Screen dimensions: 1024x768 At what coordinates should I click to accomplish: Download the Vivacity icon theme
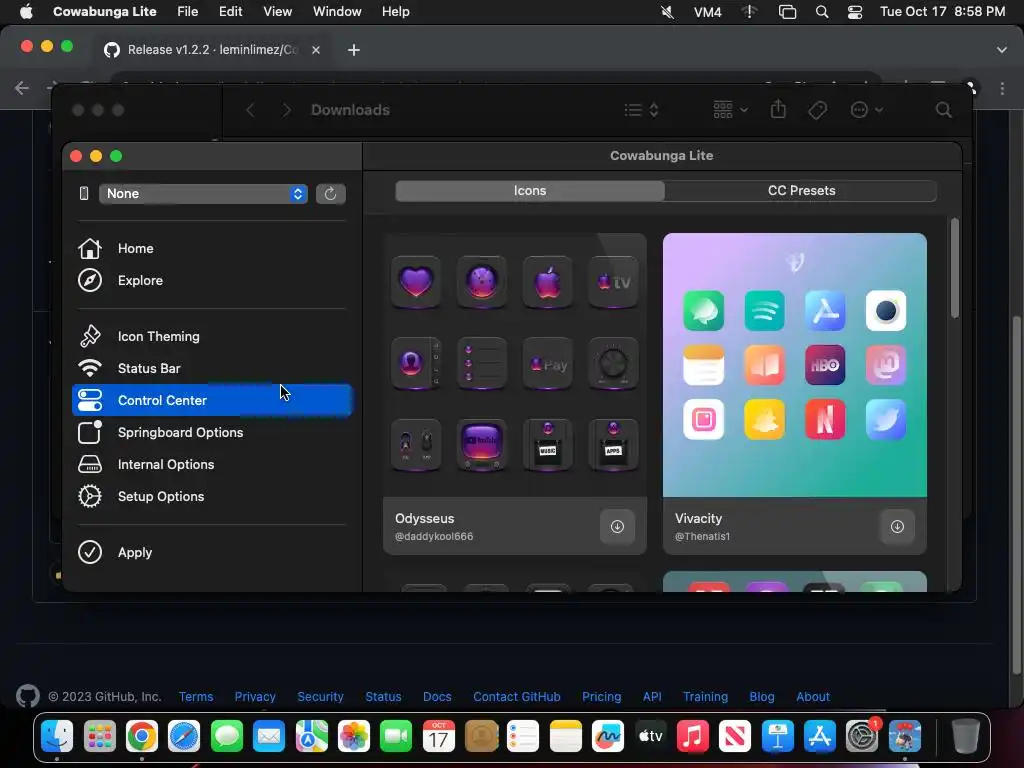click(897, 526)
